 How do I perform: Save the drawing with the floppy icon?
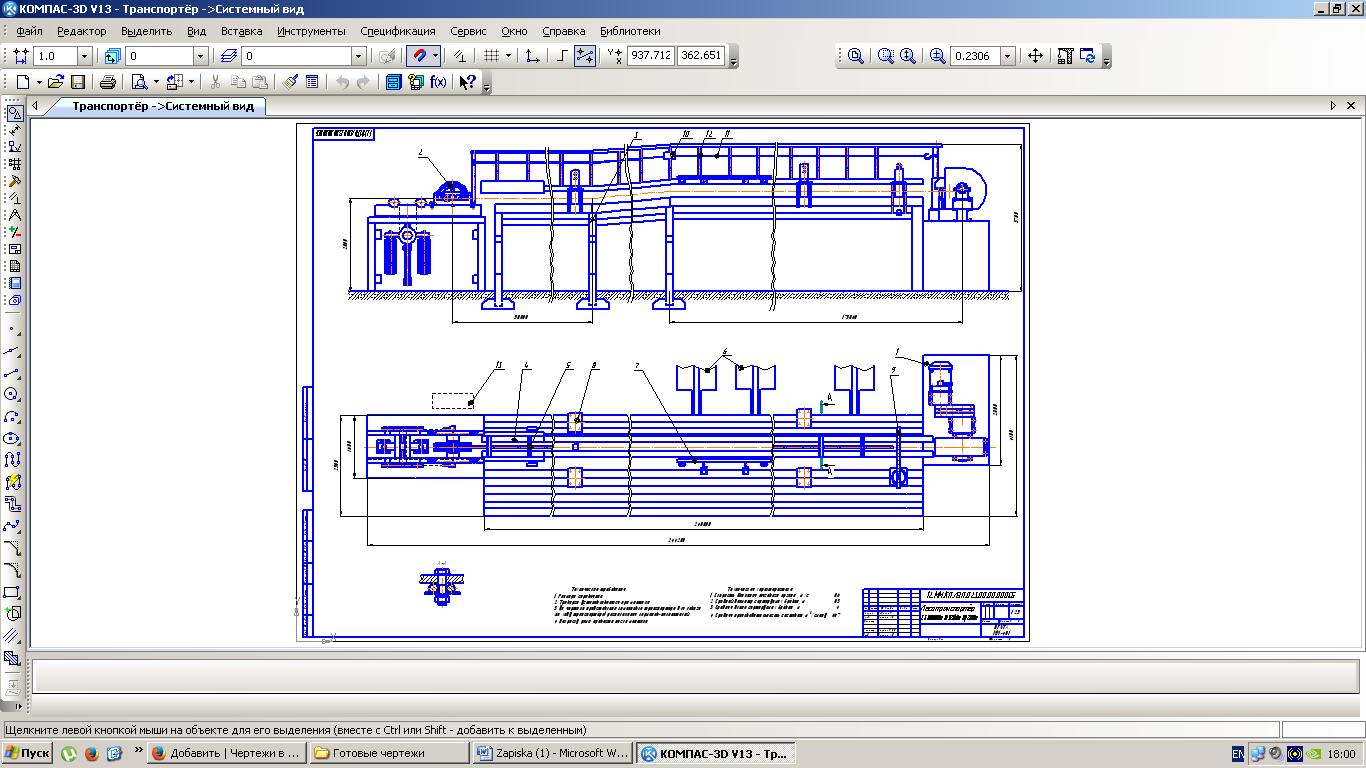pyautogui.click(x=78, y=82)
